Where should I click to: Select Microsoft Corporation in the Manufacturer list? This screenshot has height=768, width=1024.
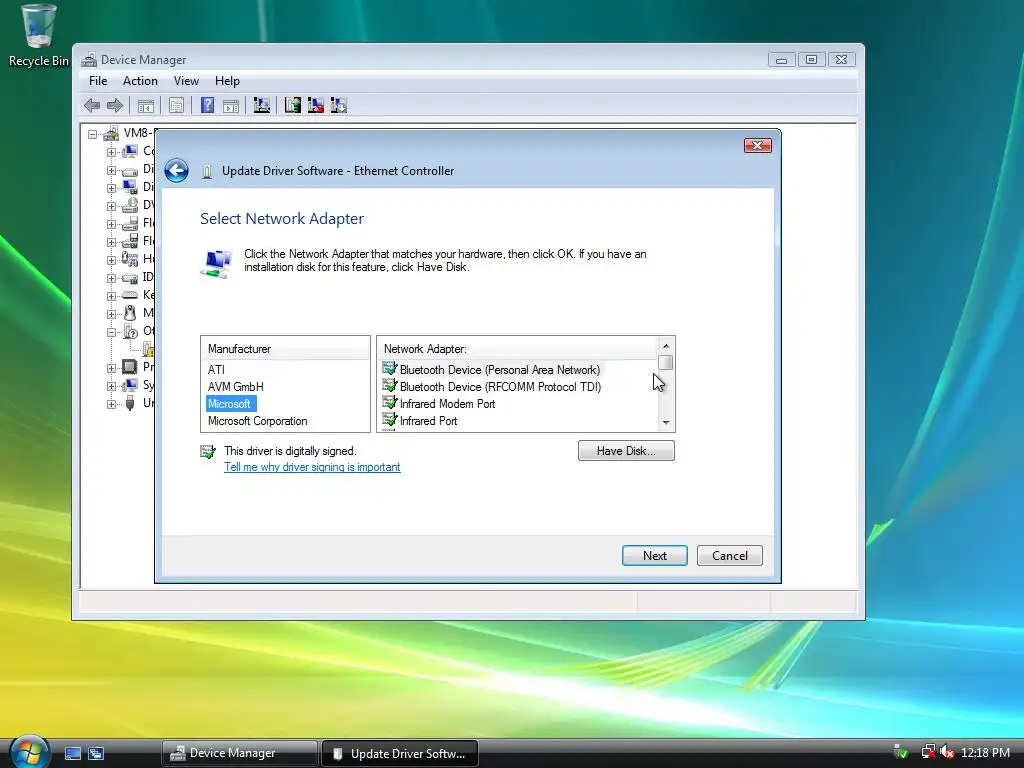[x=257, y=421]
